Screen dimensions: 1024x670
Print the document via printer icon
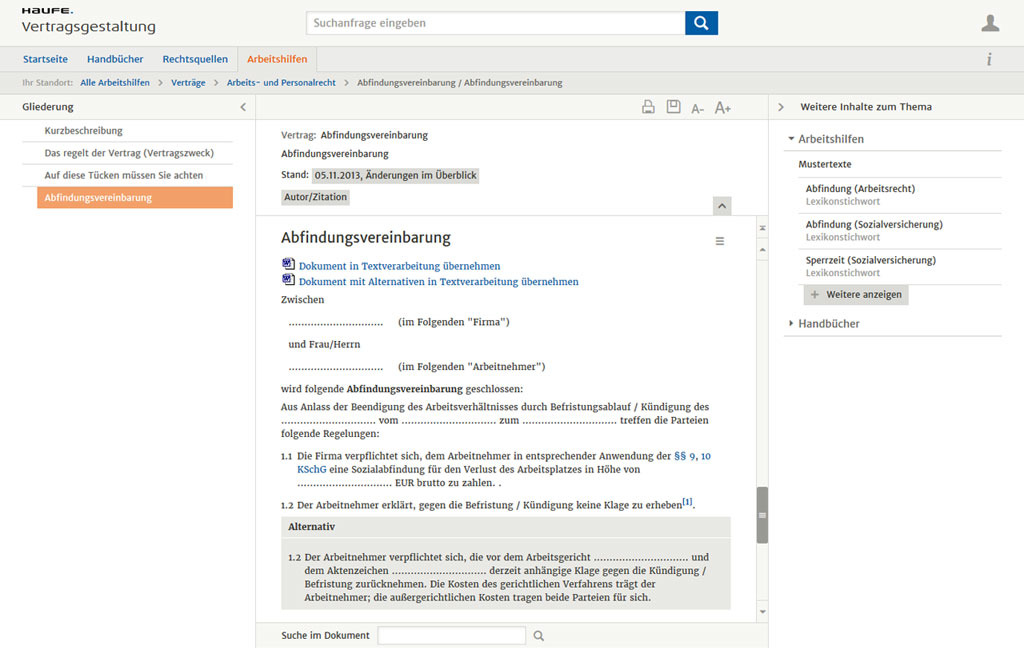pos(648,107)
